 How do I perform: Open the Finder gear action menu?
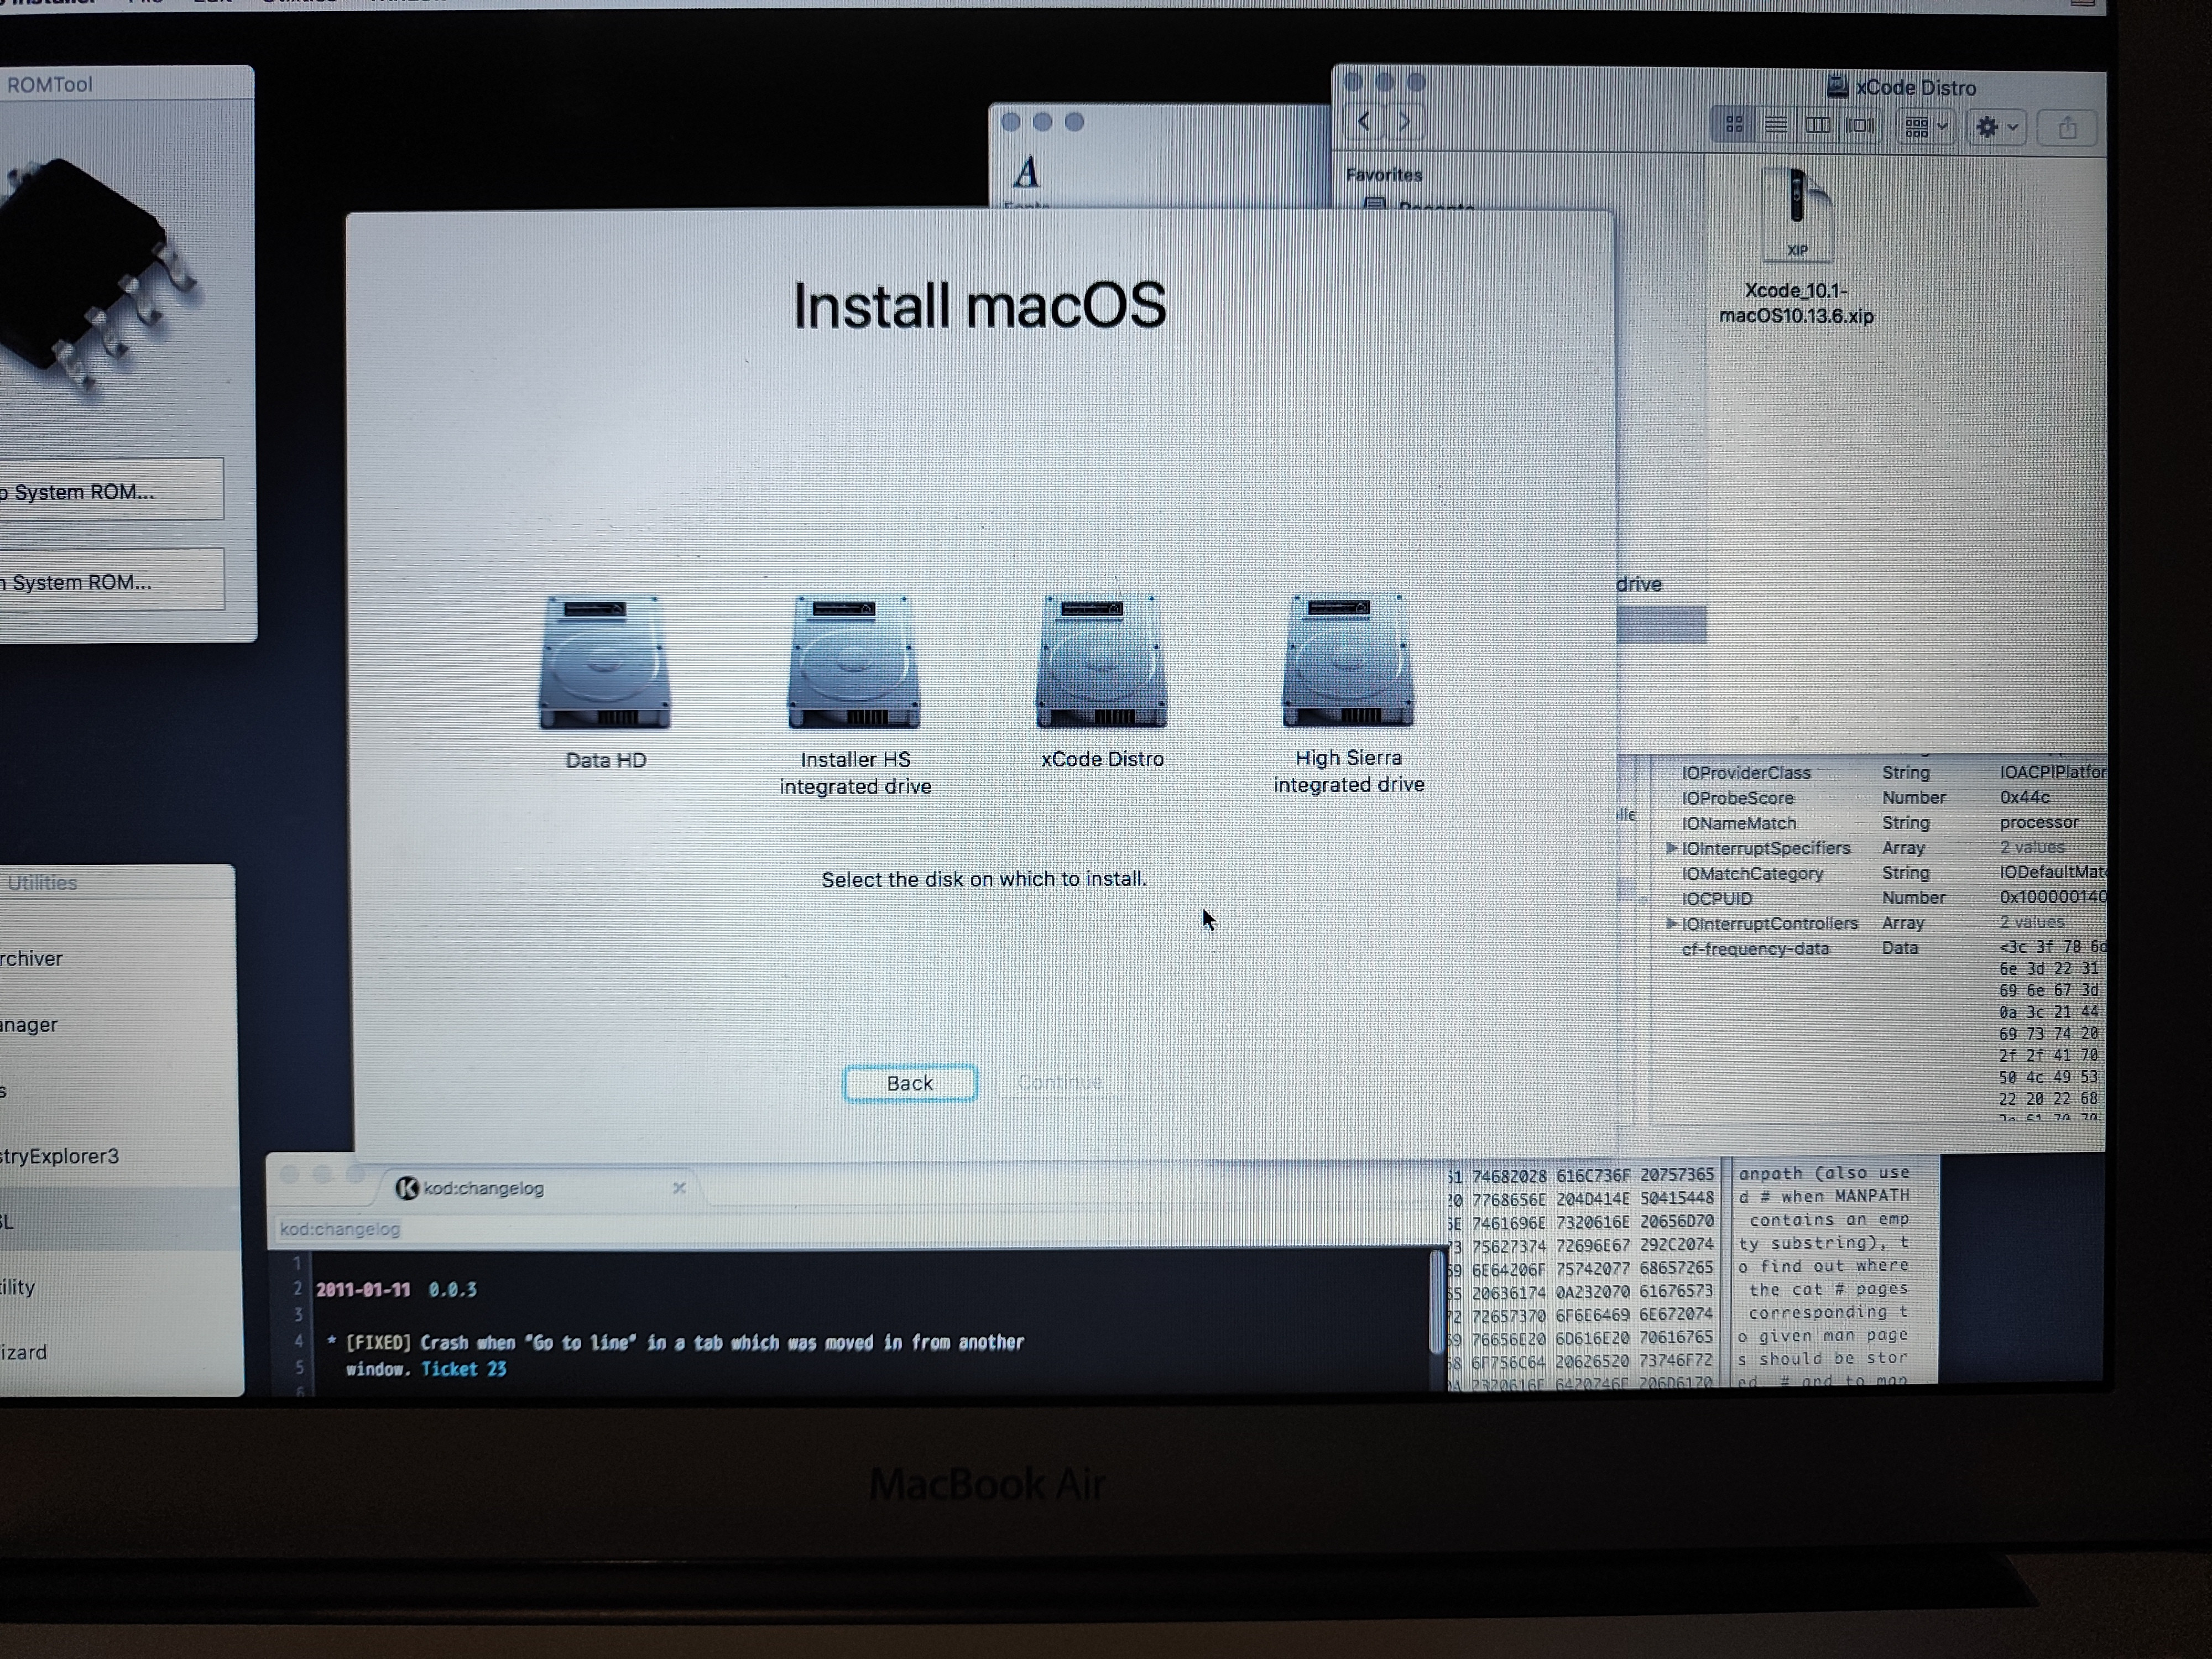(1997, 128)
